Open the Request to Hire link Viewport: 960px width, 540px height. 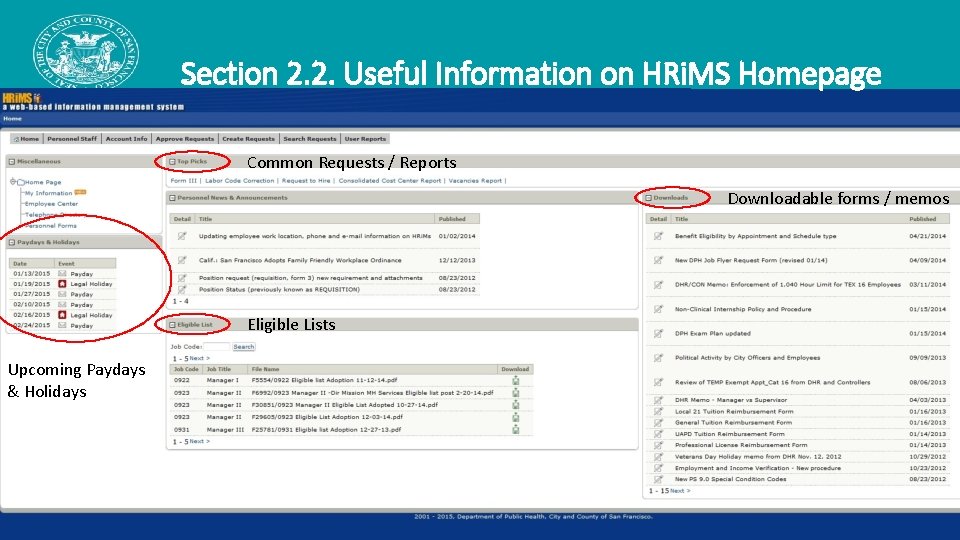(306, 181)
